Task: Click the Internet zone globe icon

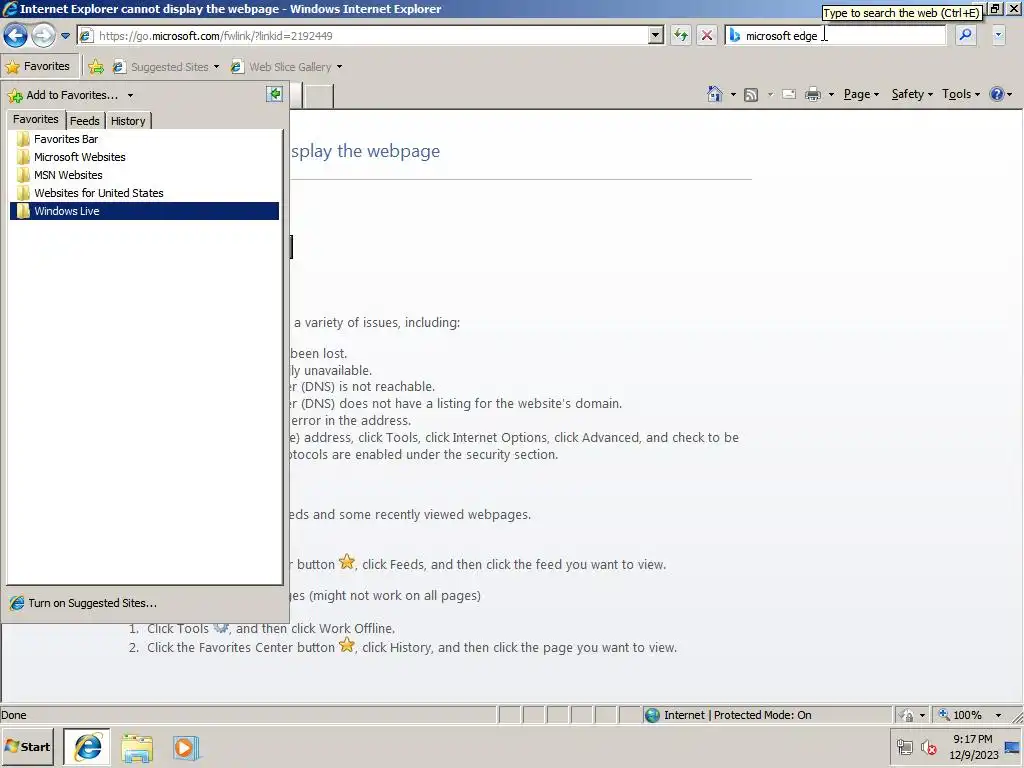Action: point(652,715)
